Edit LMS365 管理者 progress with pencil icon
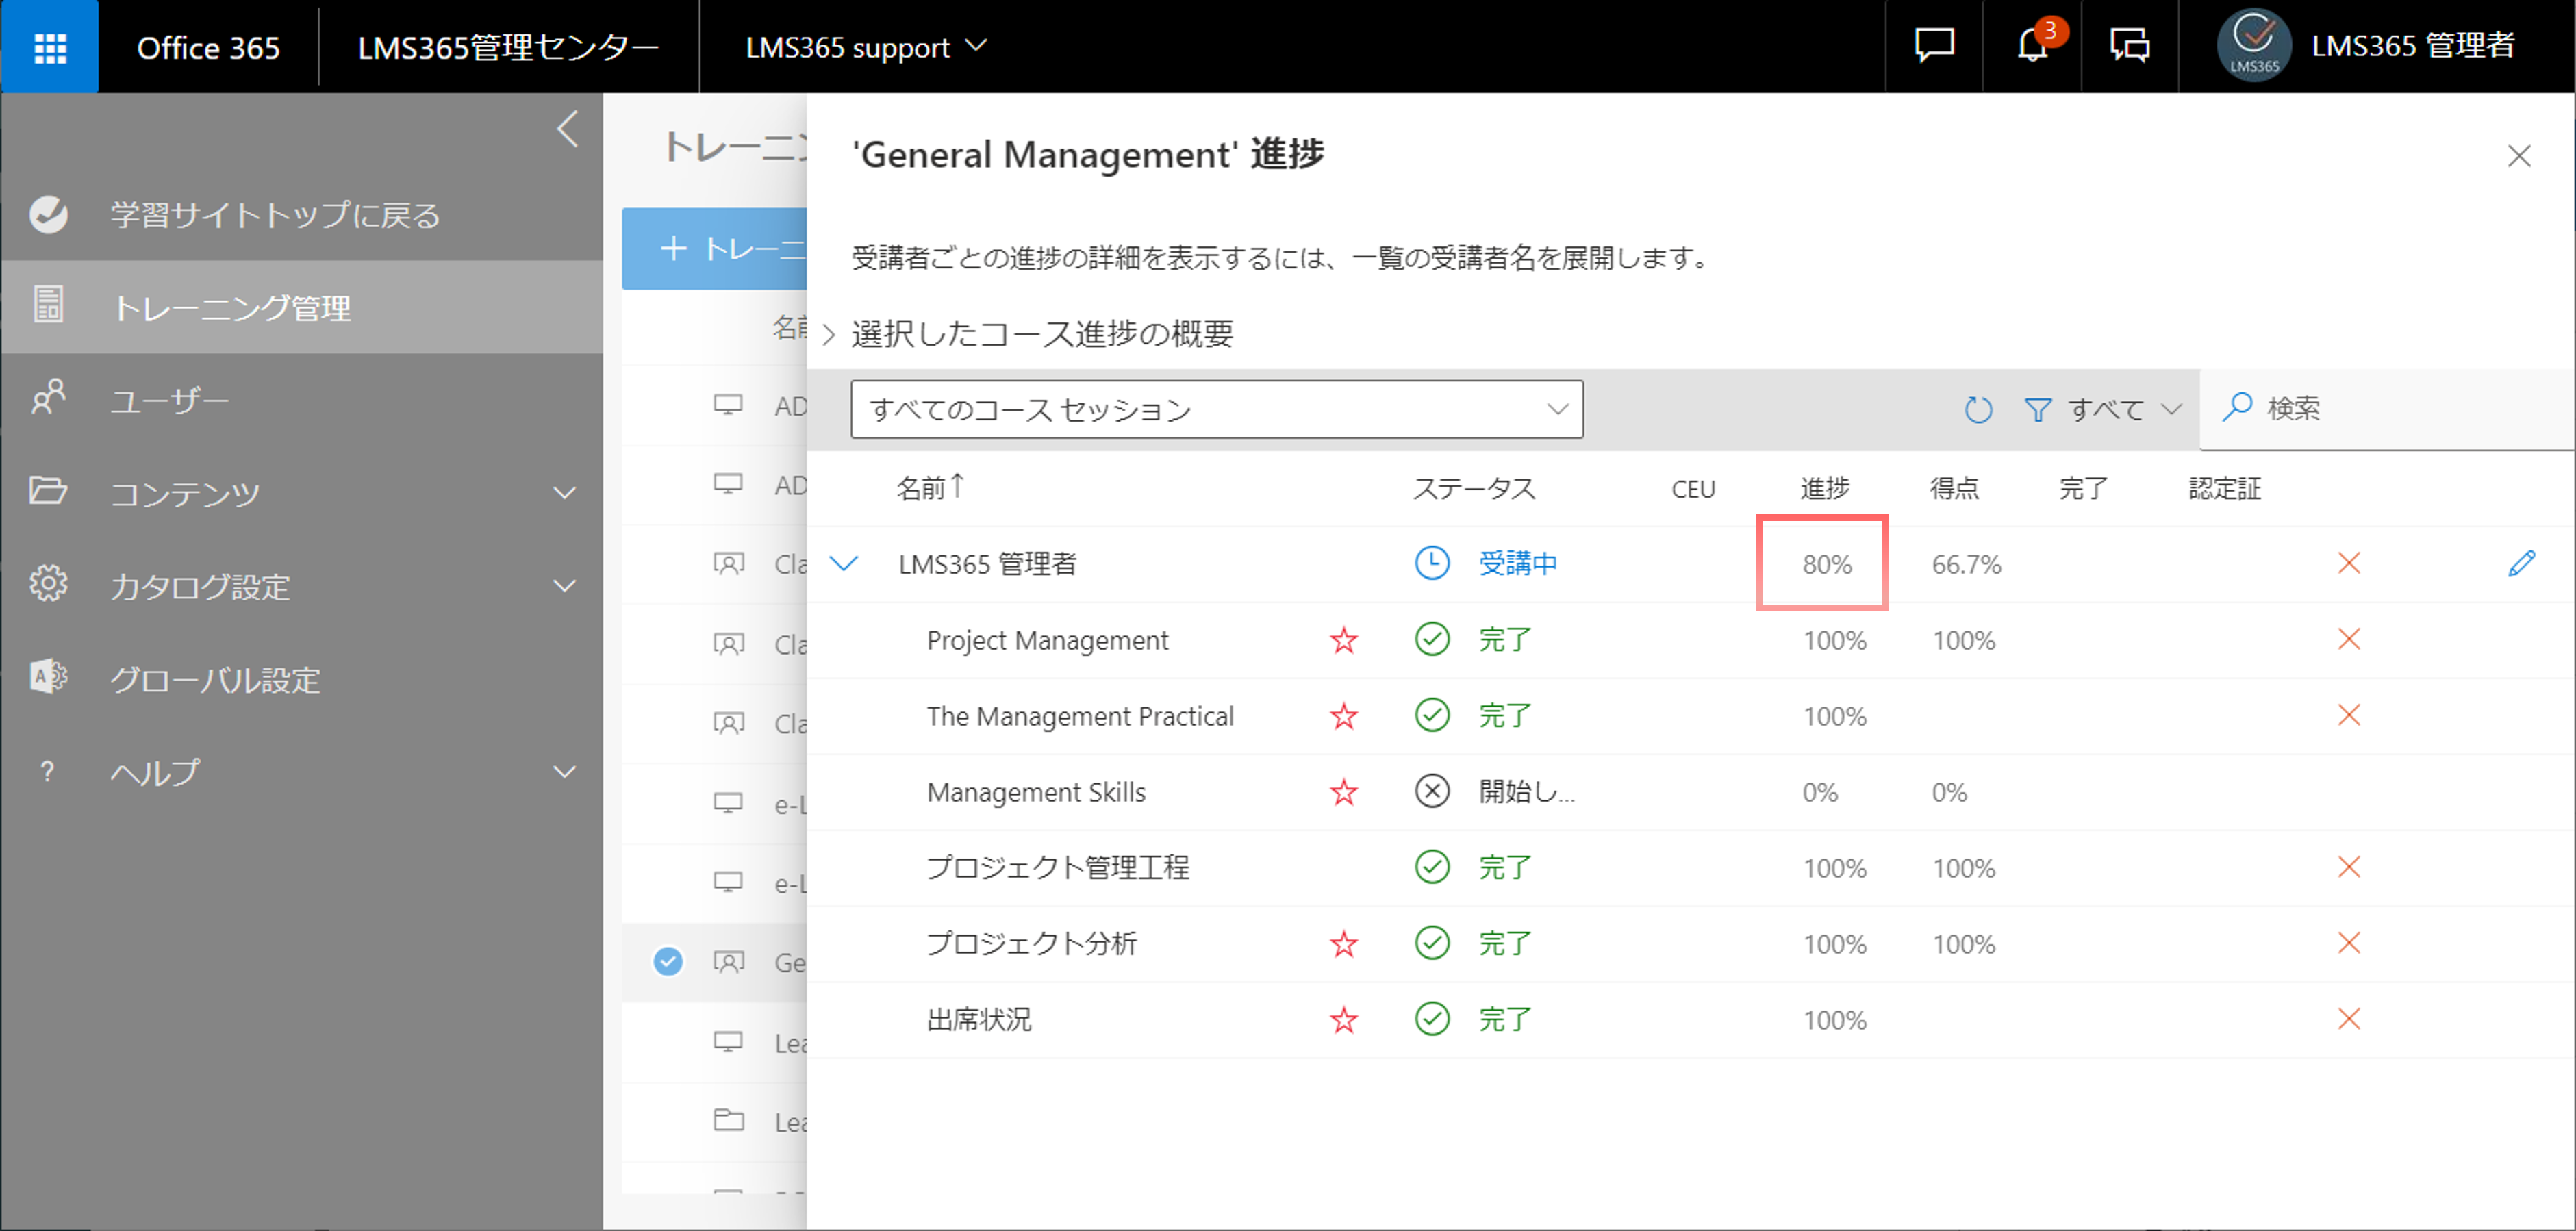The image size is (2576, 1231). [x=2522, y=563]
